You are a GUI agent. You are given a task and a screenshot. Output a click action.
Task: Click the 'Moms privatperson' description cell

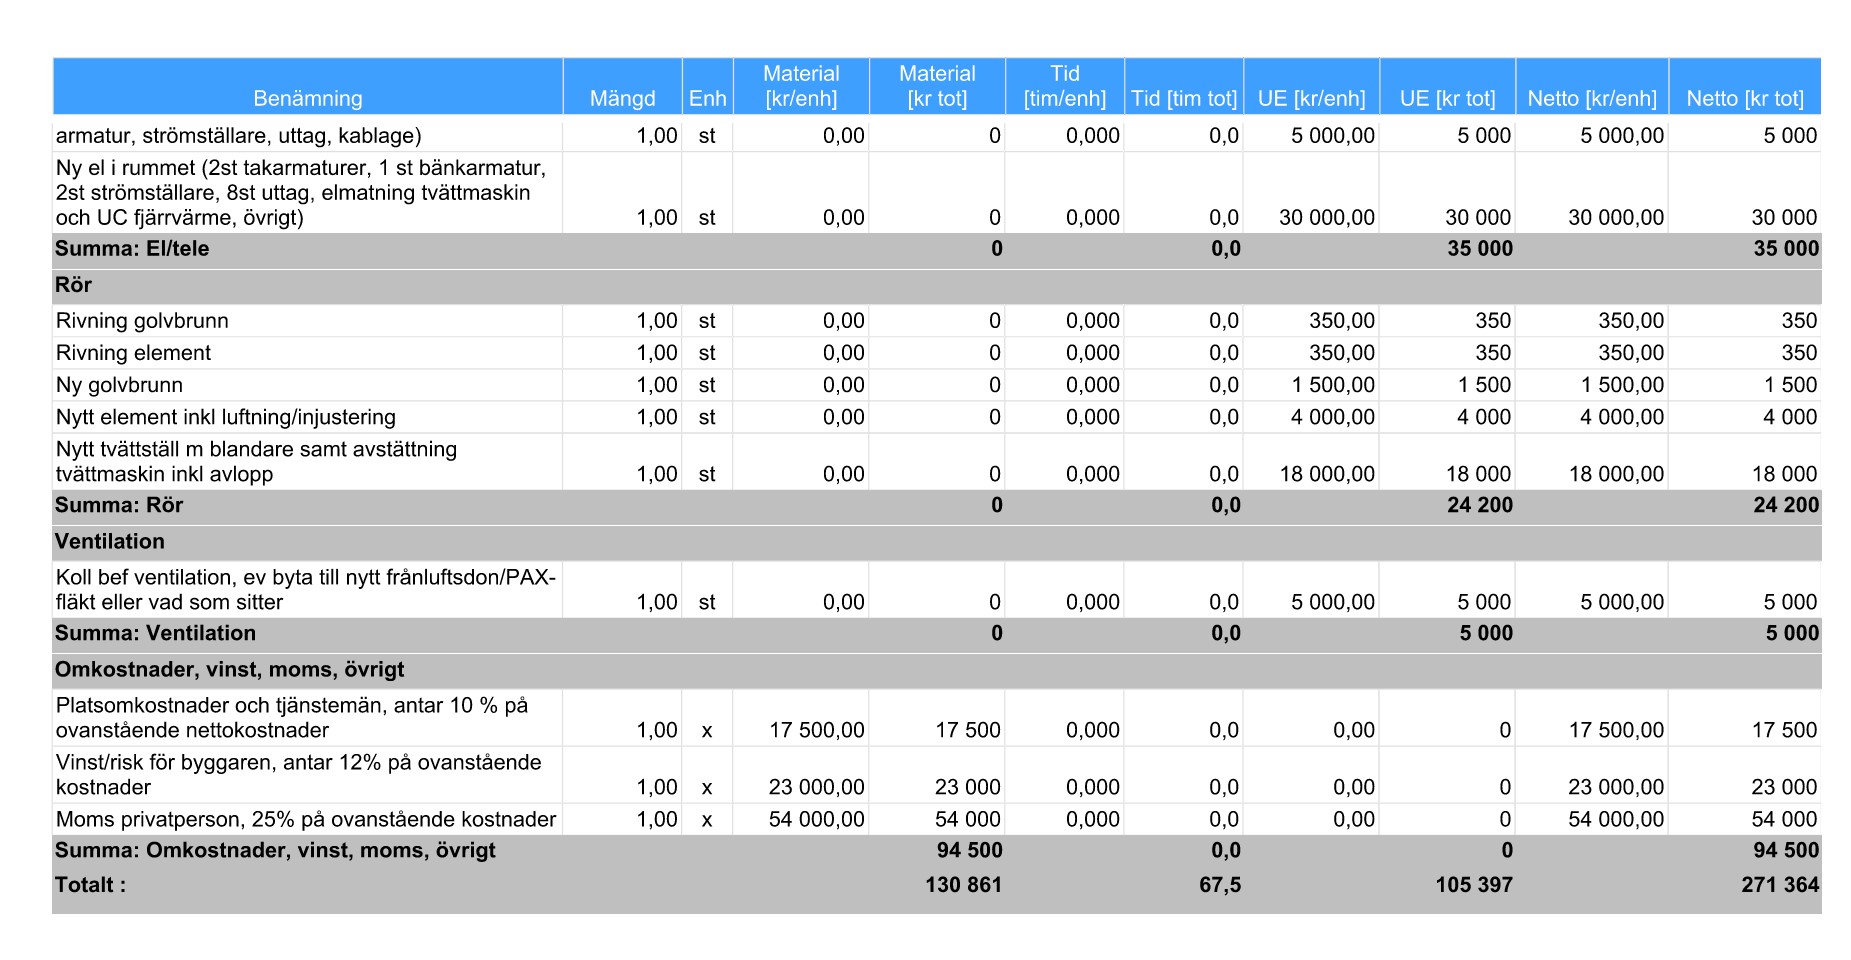coord(306,819)
